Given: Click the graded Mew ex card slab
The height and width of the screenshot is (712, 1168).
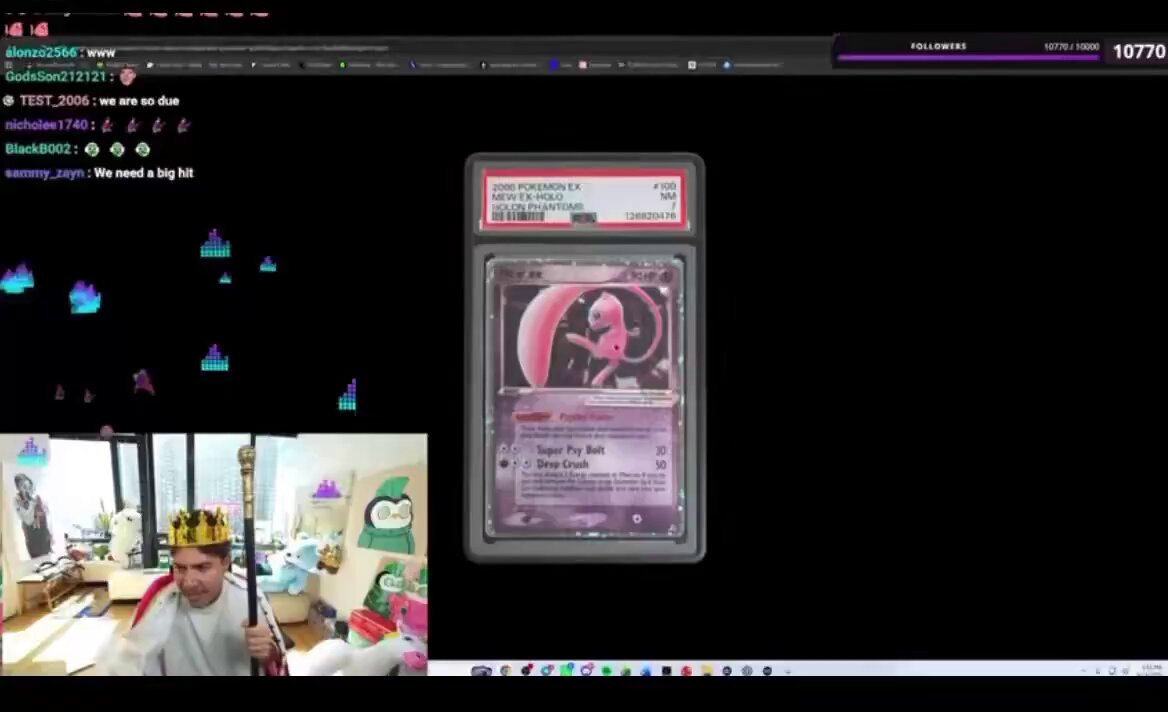Looking at the screenshot, I should (x=585, y=357).
